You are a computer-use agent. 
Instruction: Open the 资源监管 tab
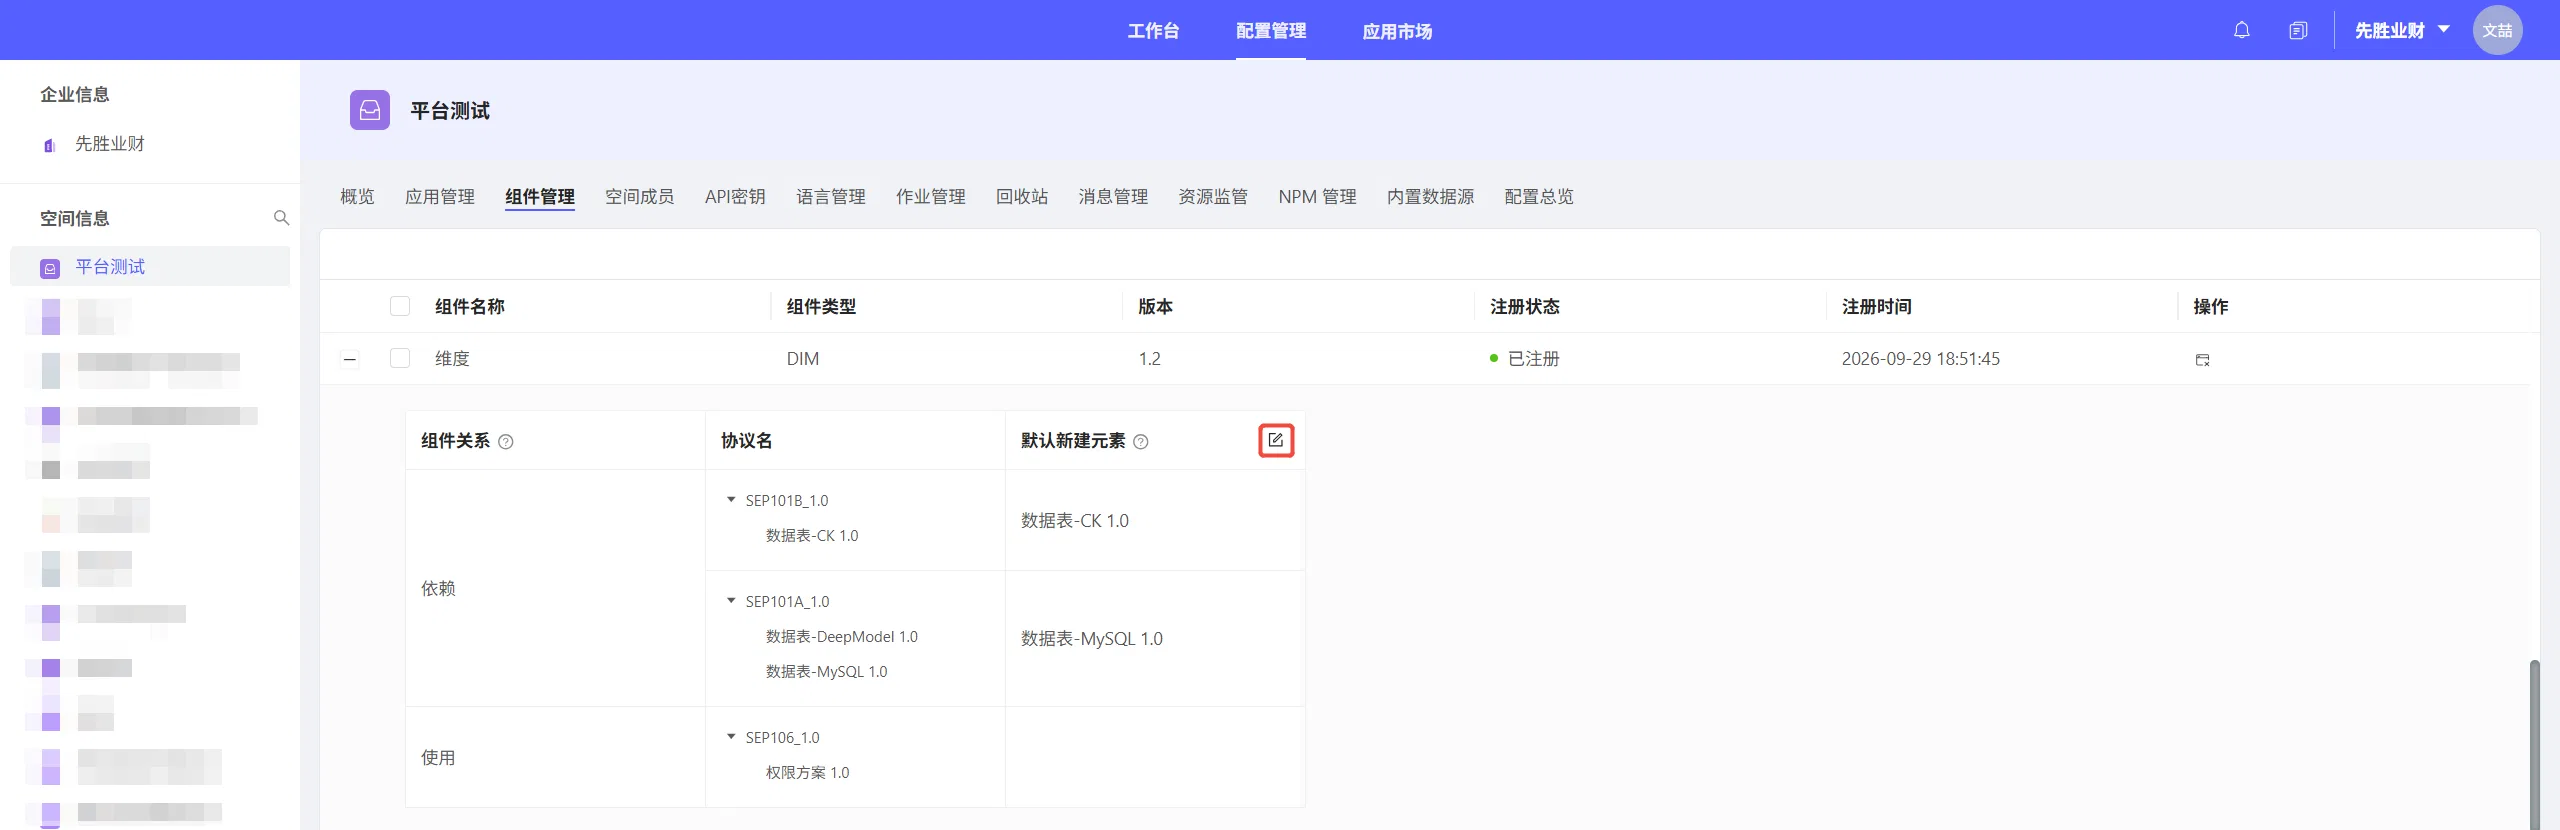(1213, 197)
